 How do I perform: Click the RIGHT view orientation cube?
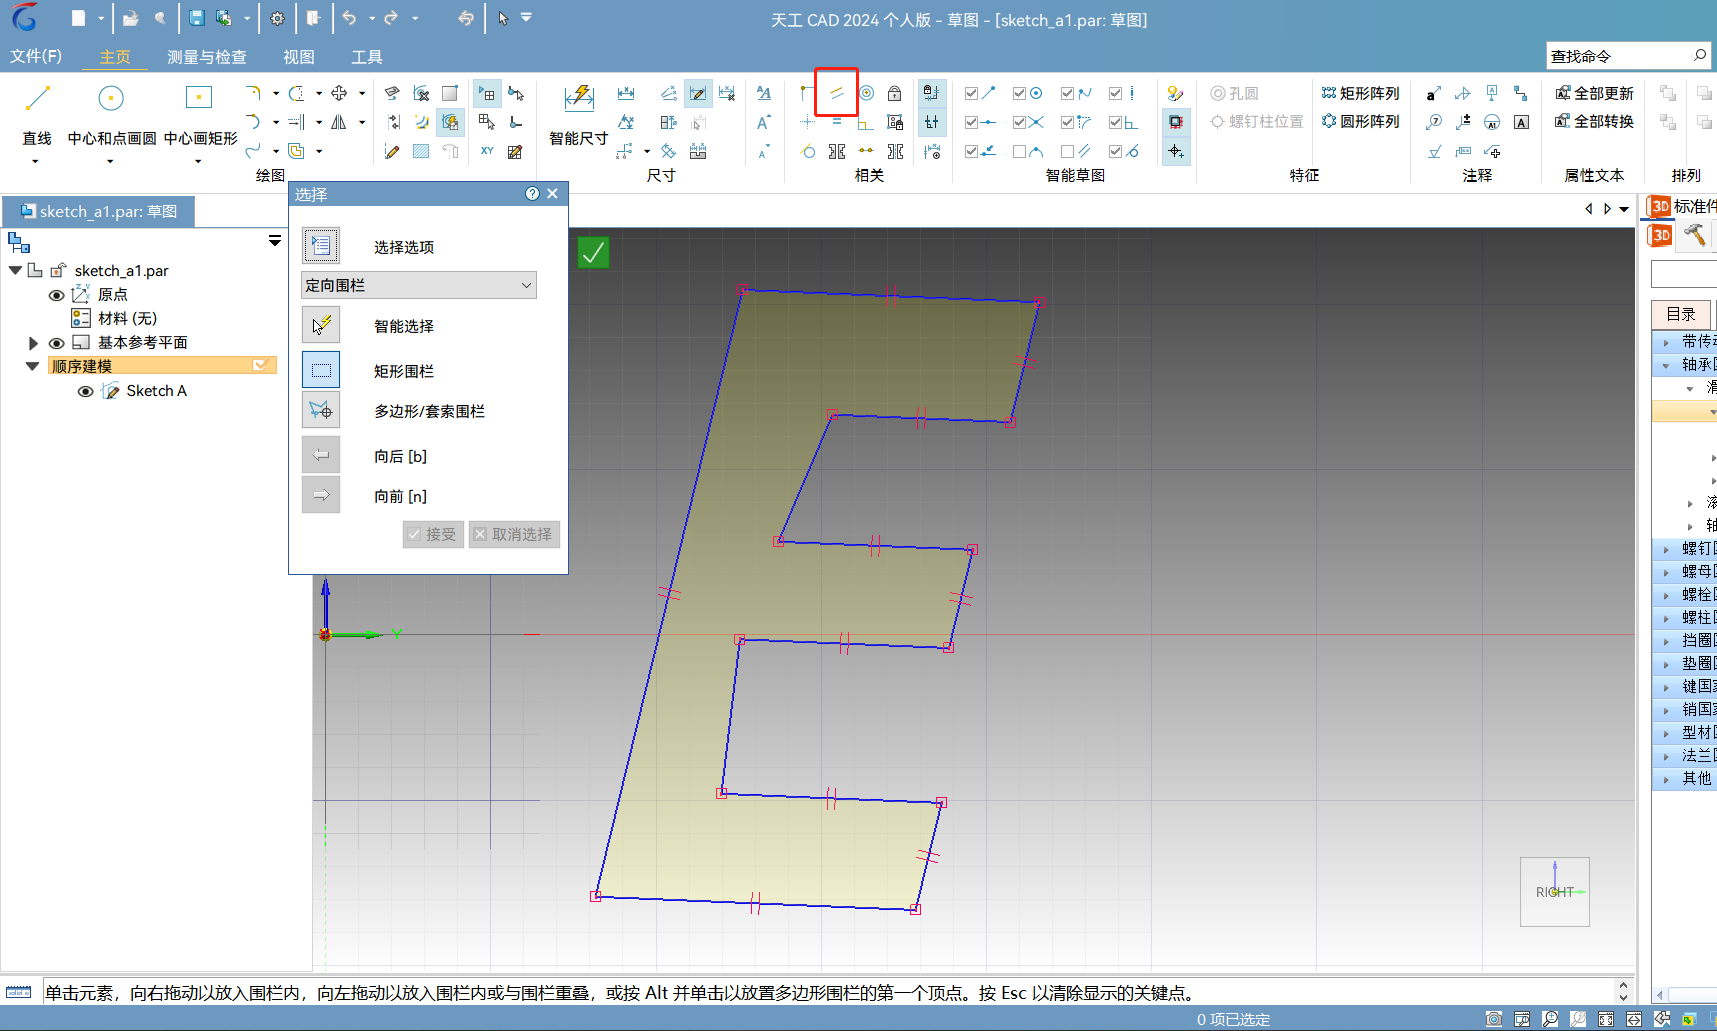[x=1555, y=891]
